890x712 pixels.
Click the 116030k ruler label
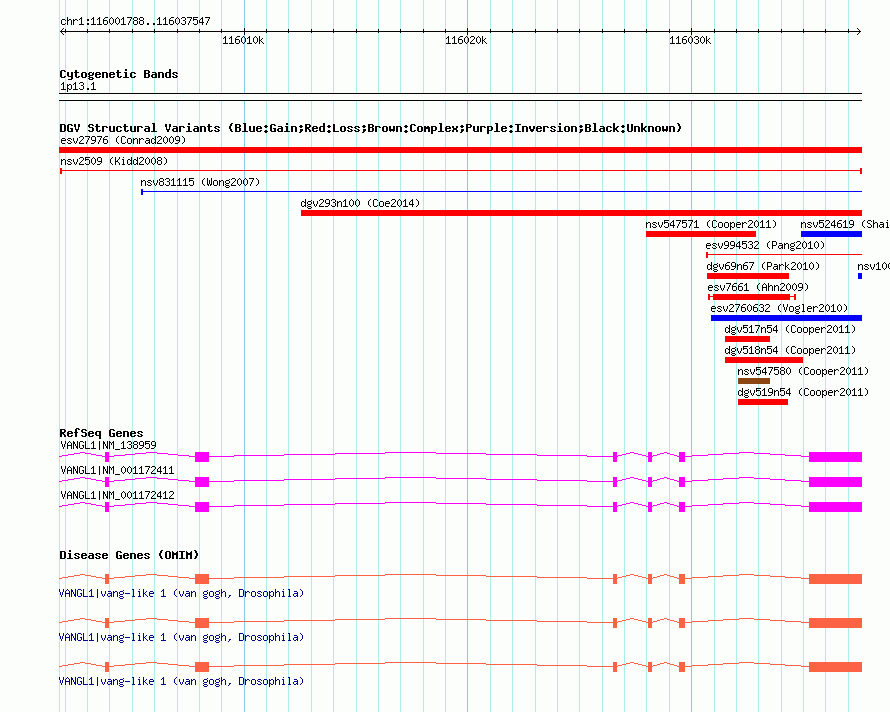pos(690,40)
